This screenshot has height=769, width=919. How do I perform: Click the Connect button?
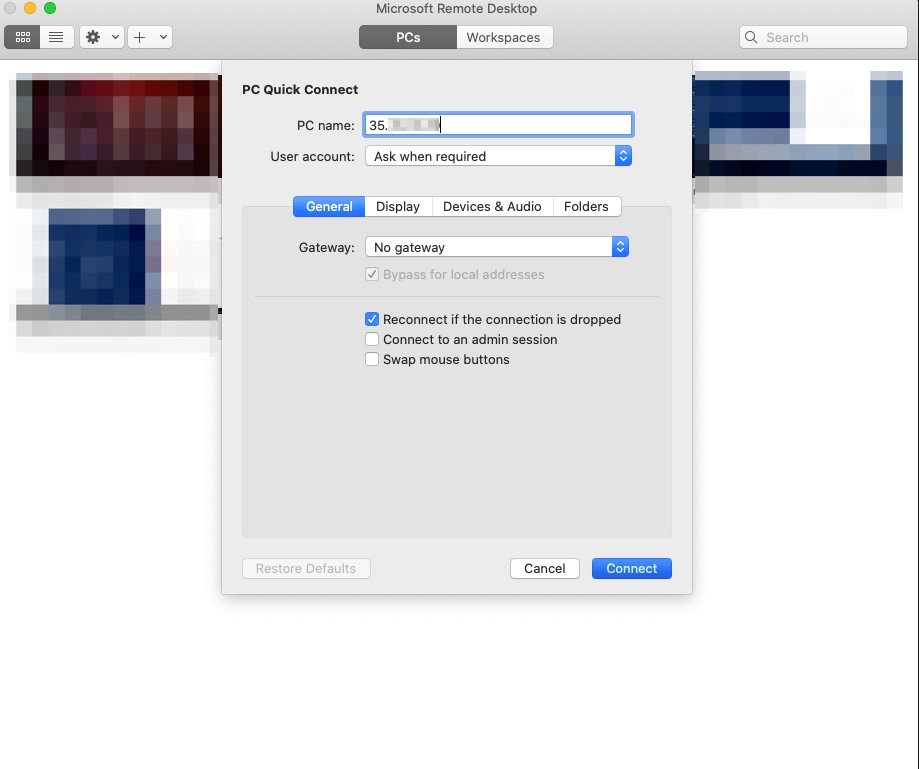click(x=631, y=569)
